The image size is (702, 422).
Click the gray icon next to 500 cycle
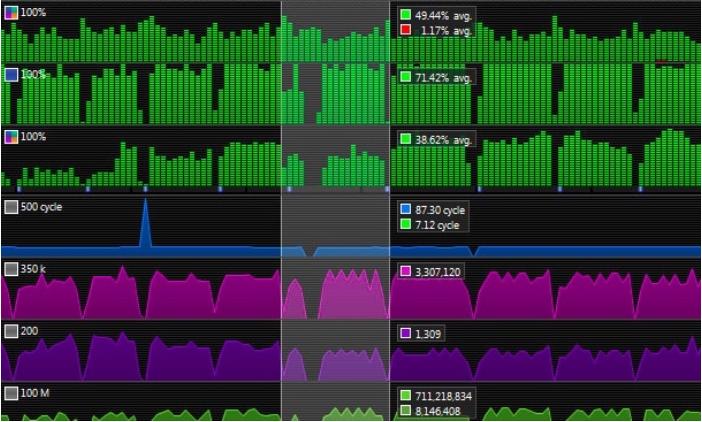click(x=11, y=207)
